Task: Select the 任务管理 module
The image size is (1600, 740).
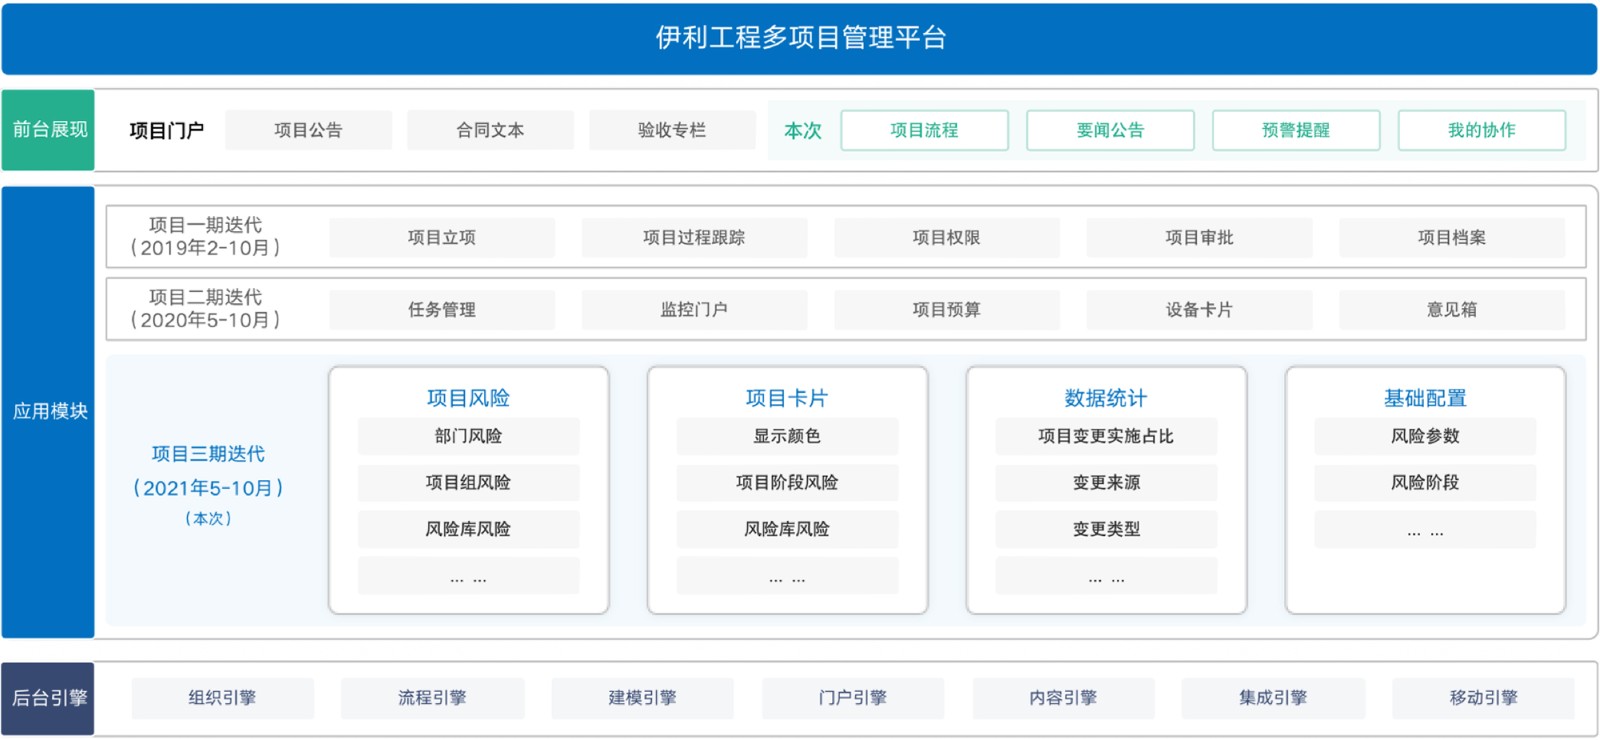Action: 442,310
